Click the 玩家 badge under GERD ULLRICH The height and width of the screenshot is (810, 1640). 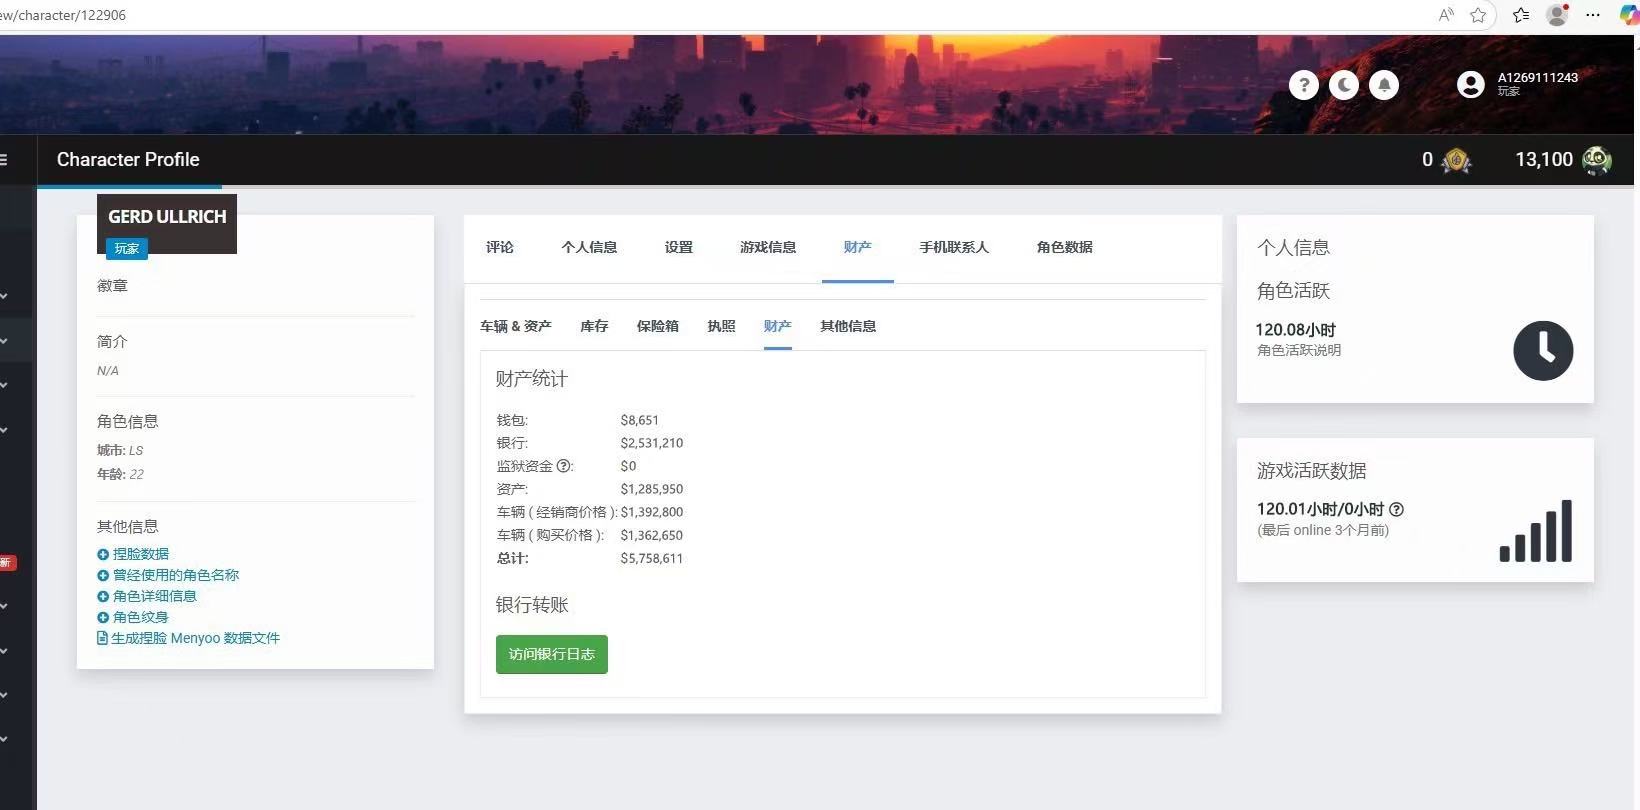click(x=127, y=249)
